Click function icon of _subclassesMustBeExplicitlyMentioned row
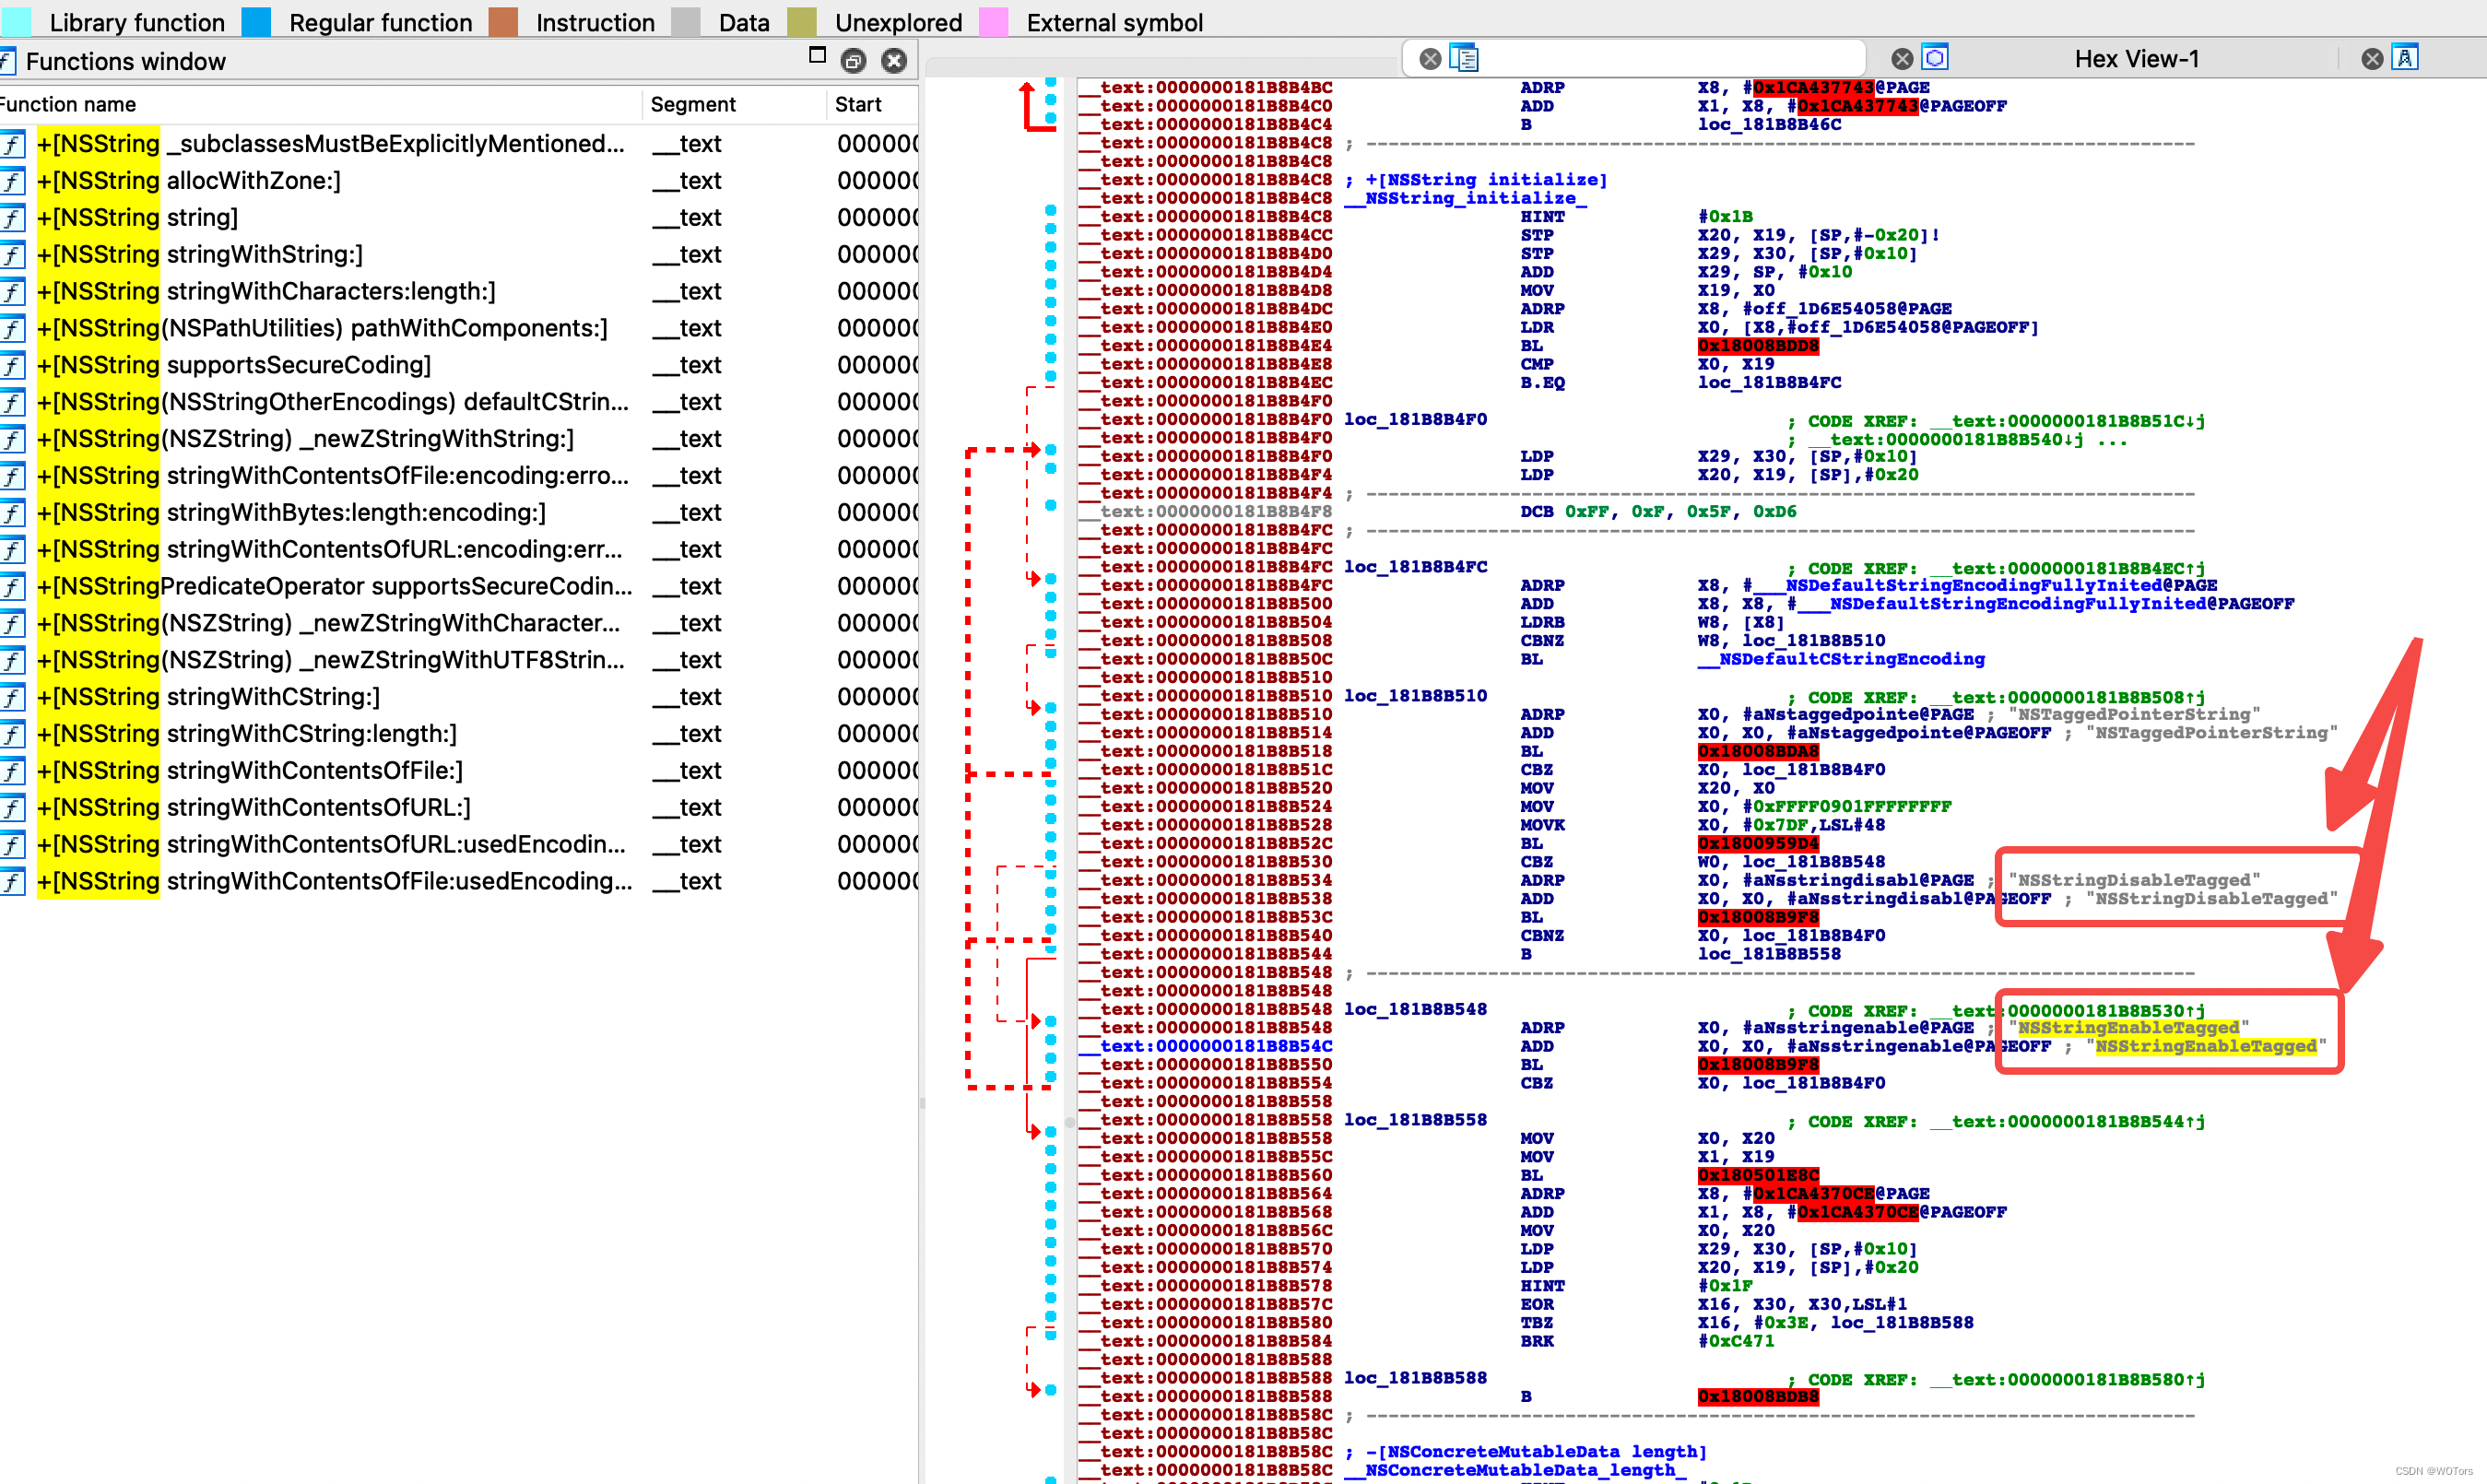The height and width of the screenshot is (1484, 2487). [x=12, y=144]
